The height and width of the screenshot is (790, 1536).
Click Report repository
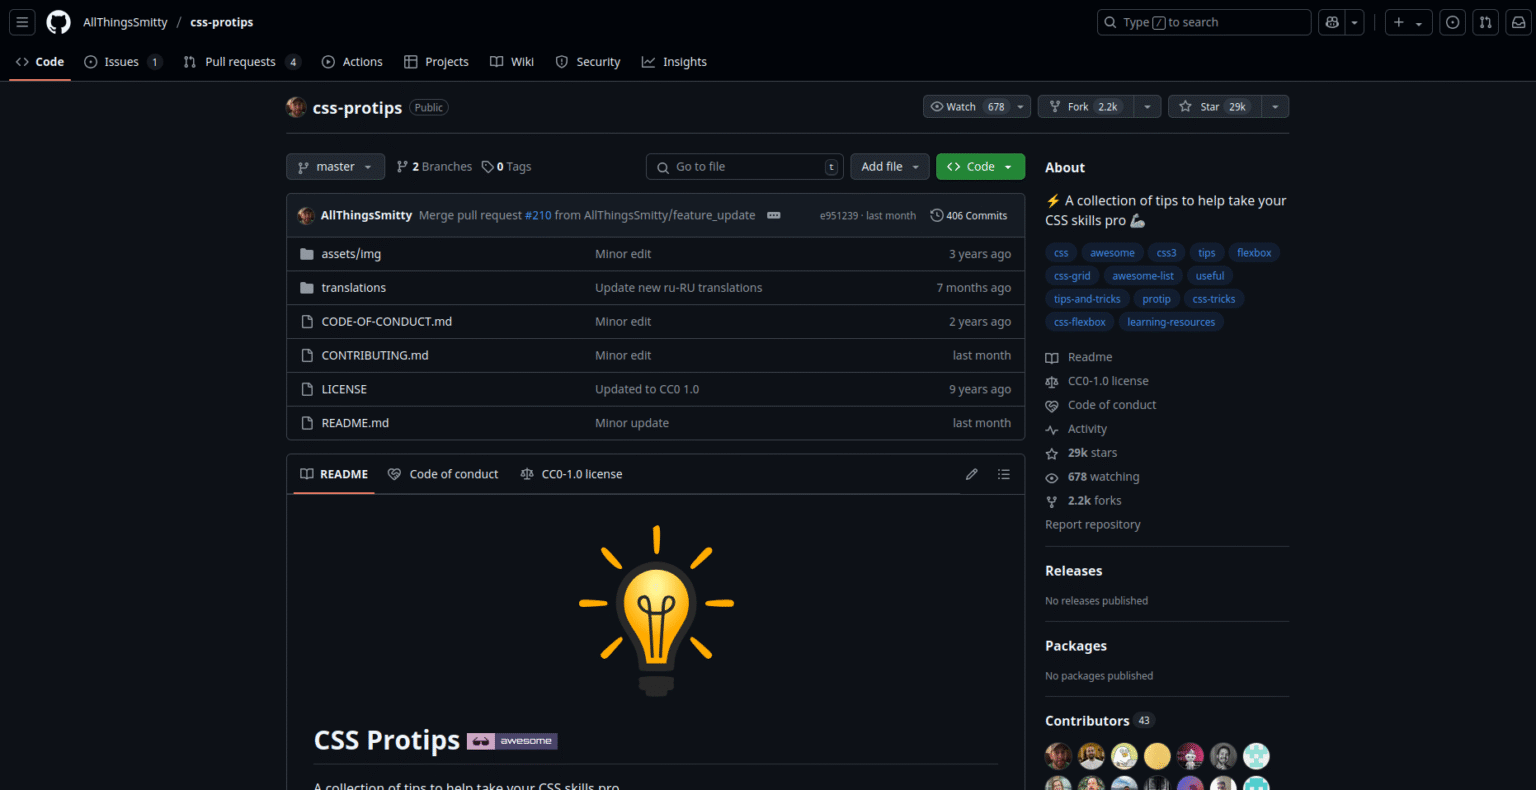pos(1092,524)
